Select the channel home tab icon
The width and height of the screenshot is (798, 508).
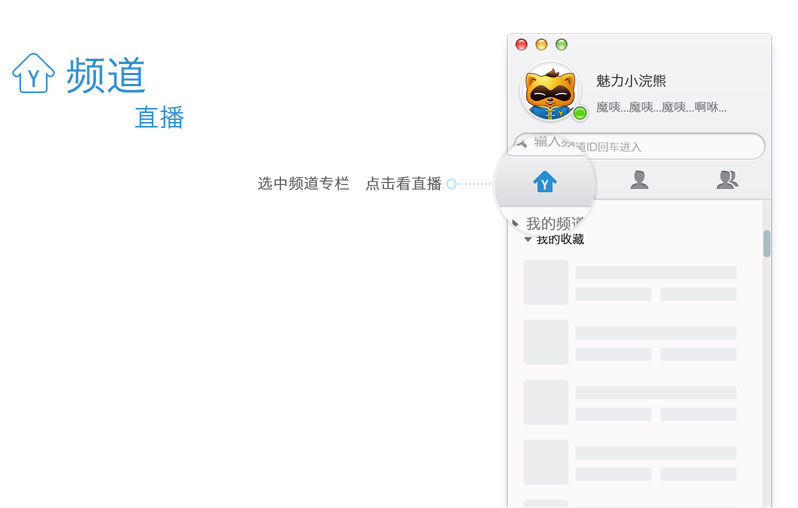[545, 181]
